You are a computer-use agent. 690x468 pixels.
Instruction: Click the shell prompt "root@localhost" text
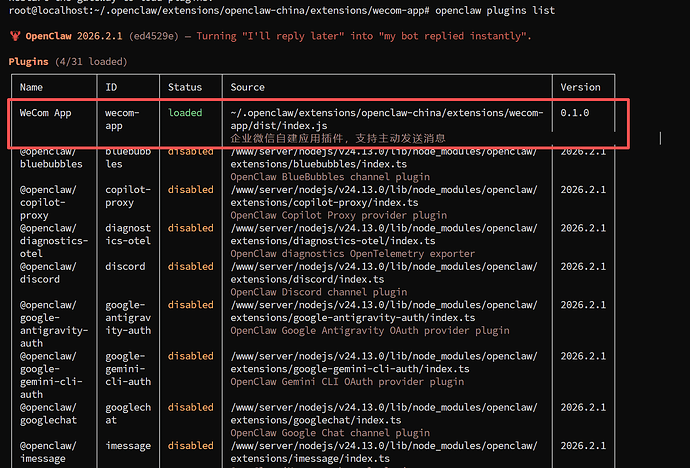51,10
